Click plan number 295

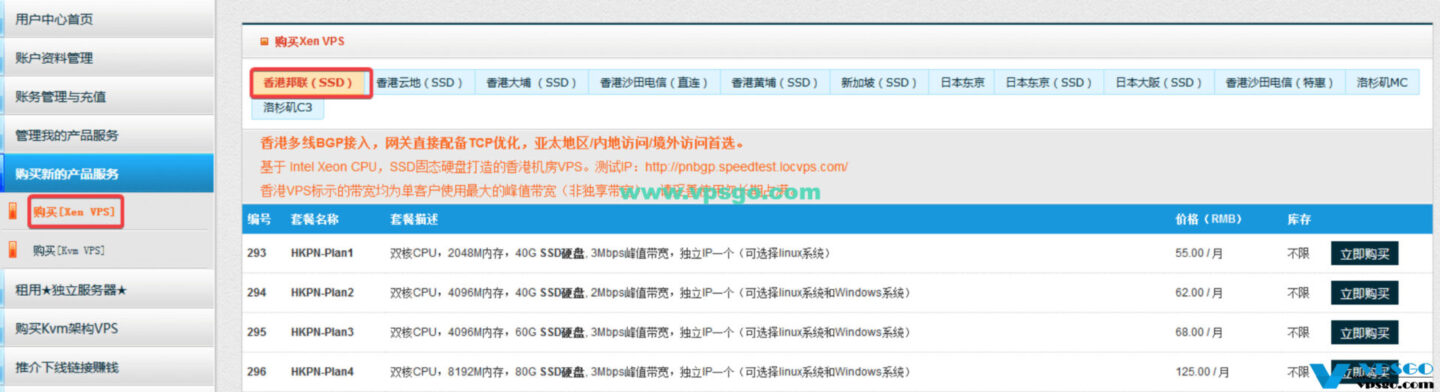[x=257, y=332]
